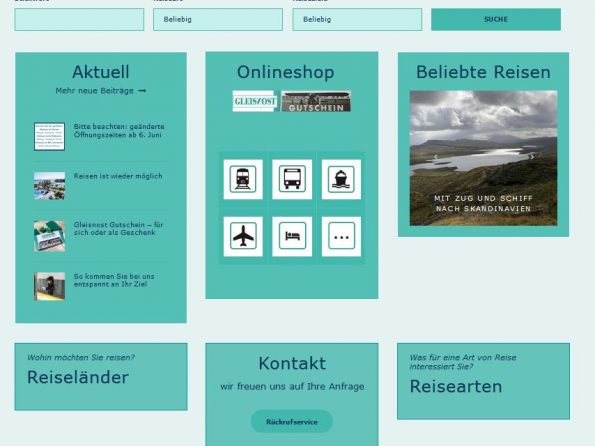Read 'Bitte beachten: geänderte Öffnungszeiten' post
This screenshot has width=595, height=446.
click(x=119, y=131)
